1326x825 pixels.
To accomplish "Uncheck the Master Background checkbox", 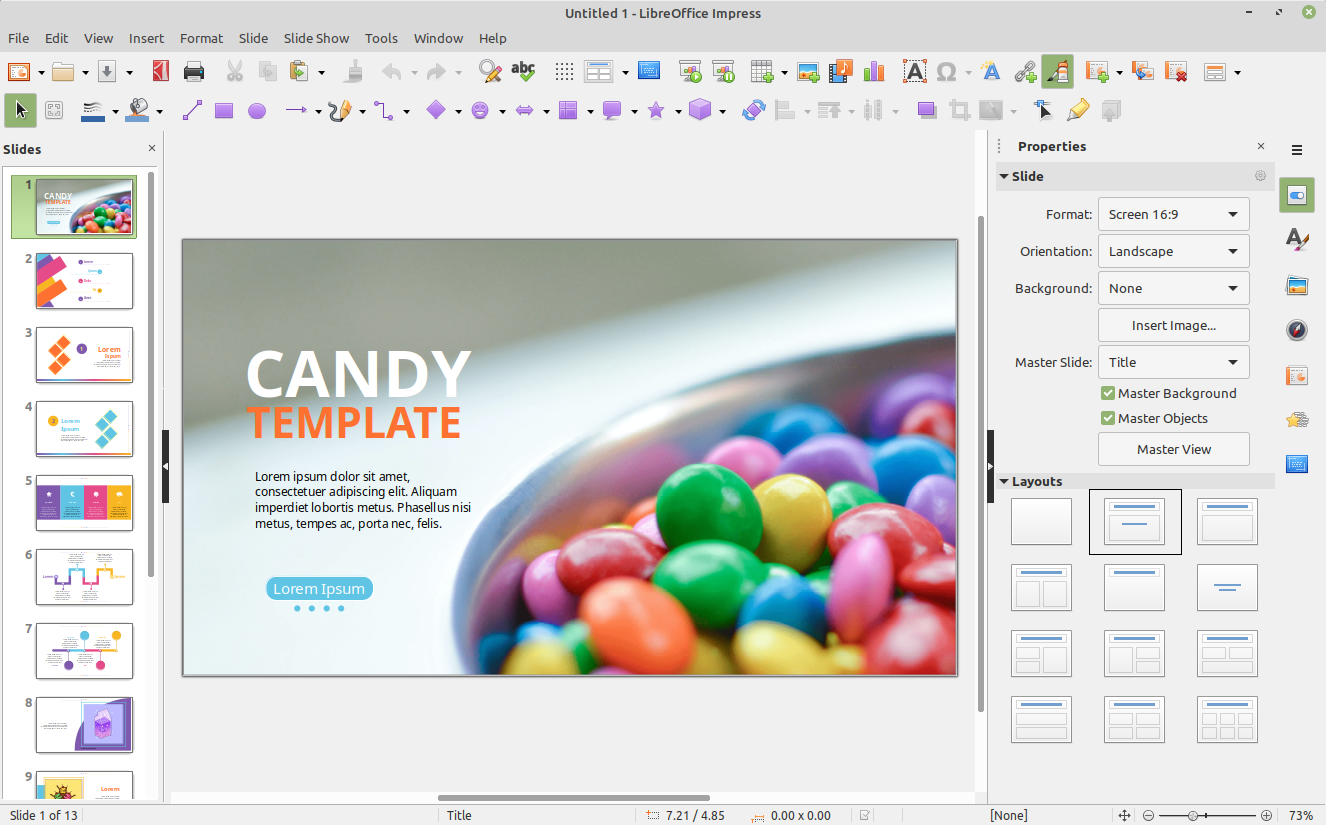I will coord(1108,393).
